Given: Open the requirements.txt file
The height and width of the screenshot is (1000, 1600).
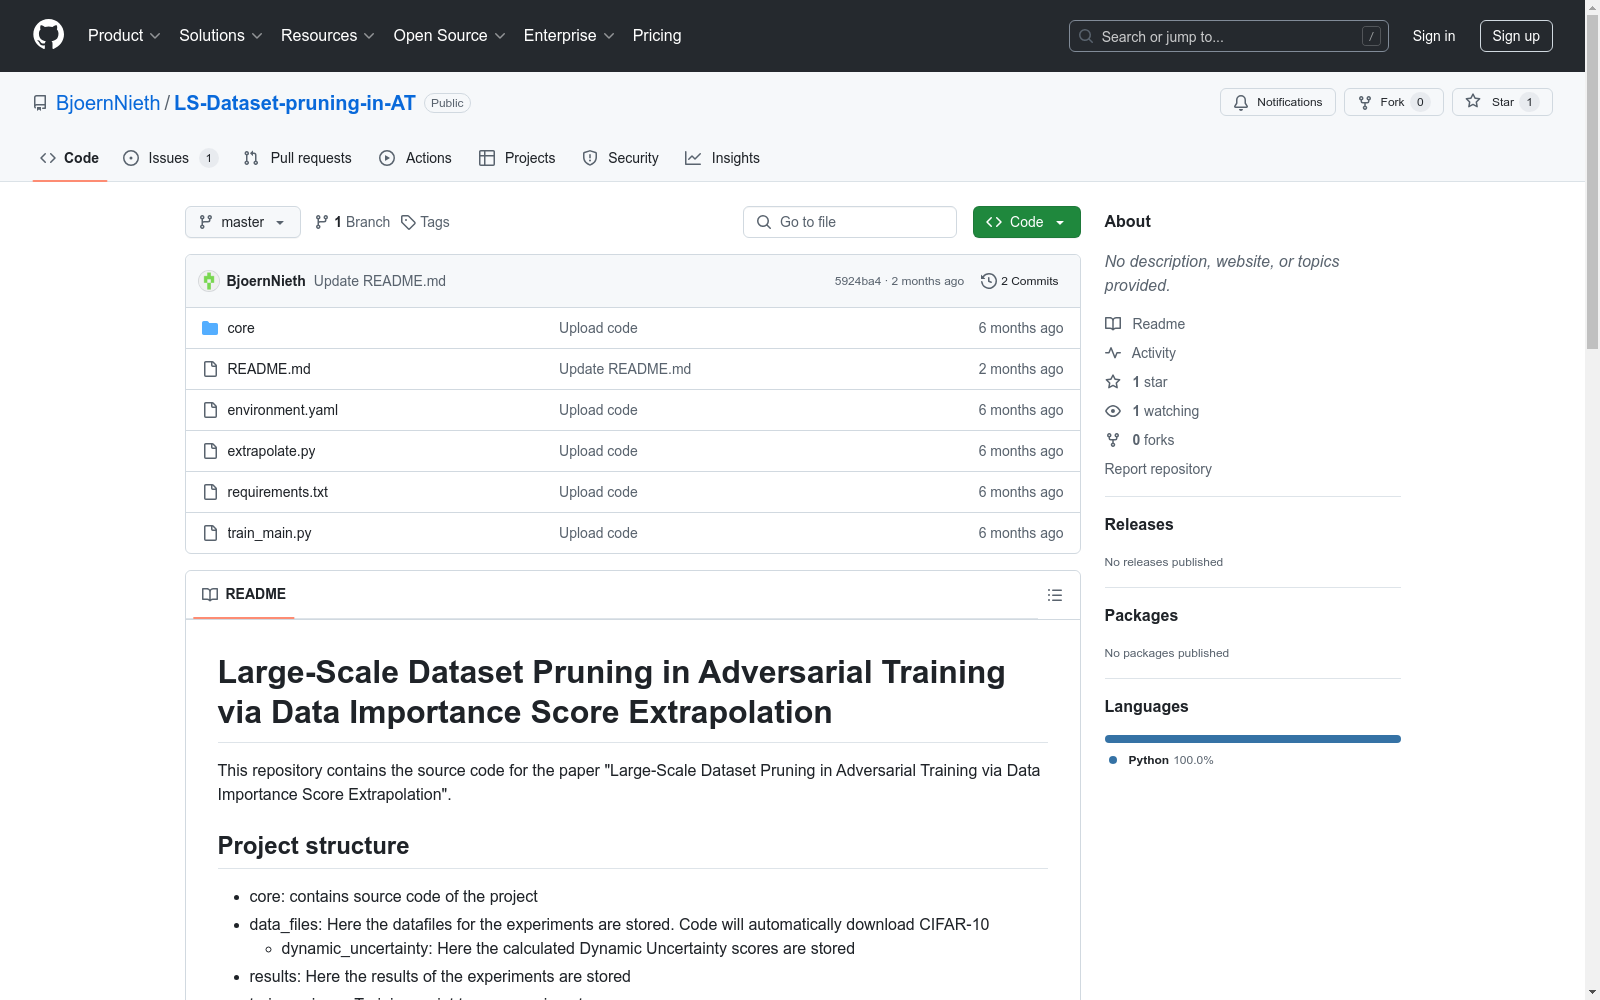Looking at the screenshot, I should (x=278, y=492).
